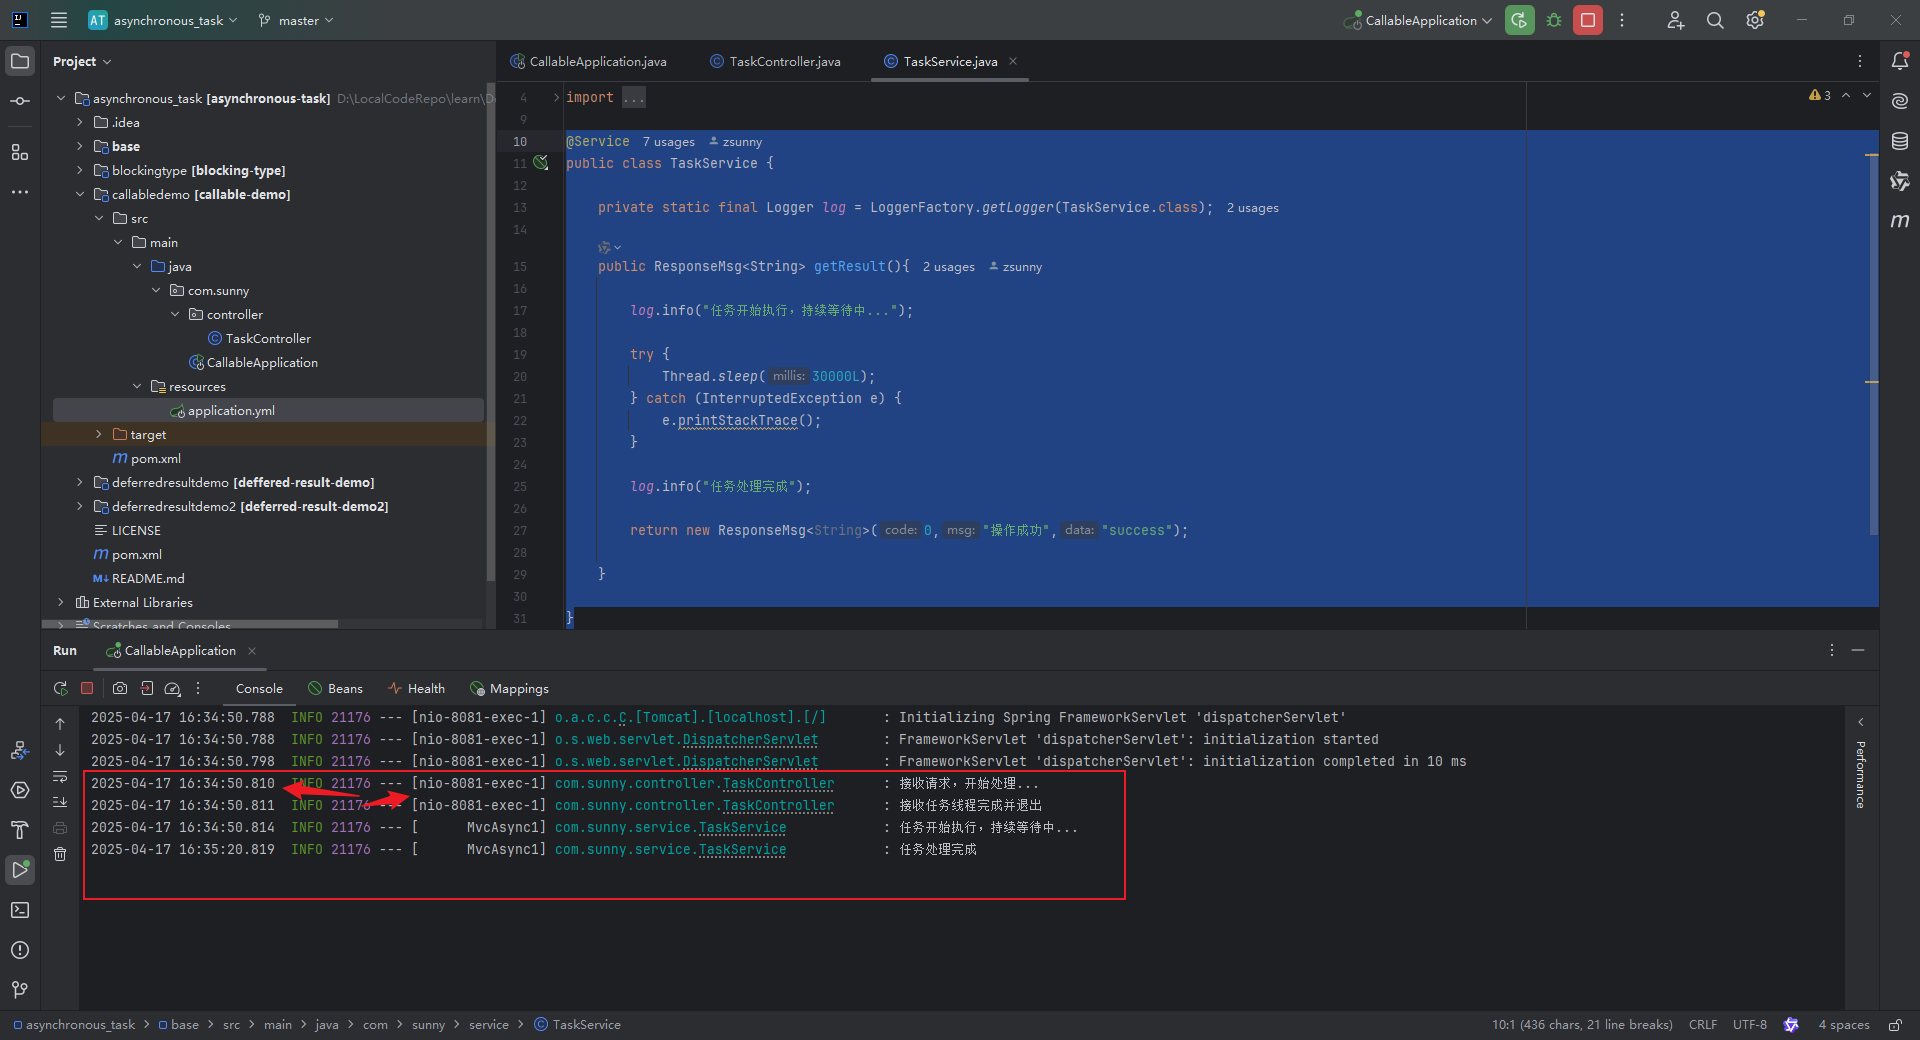Screen dimensions: 1920x1040
Task: Open the main hamburger menu
Action: (x=59, y=20)
